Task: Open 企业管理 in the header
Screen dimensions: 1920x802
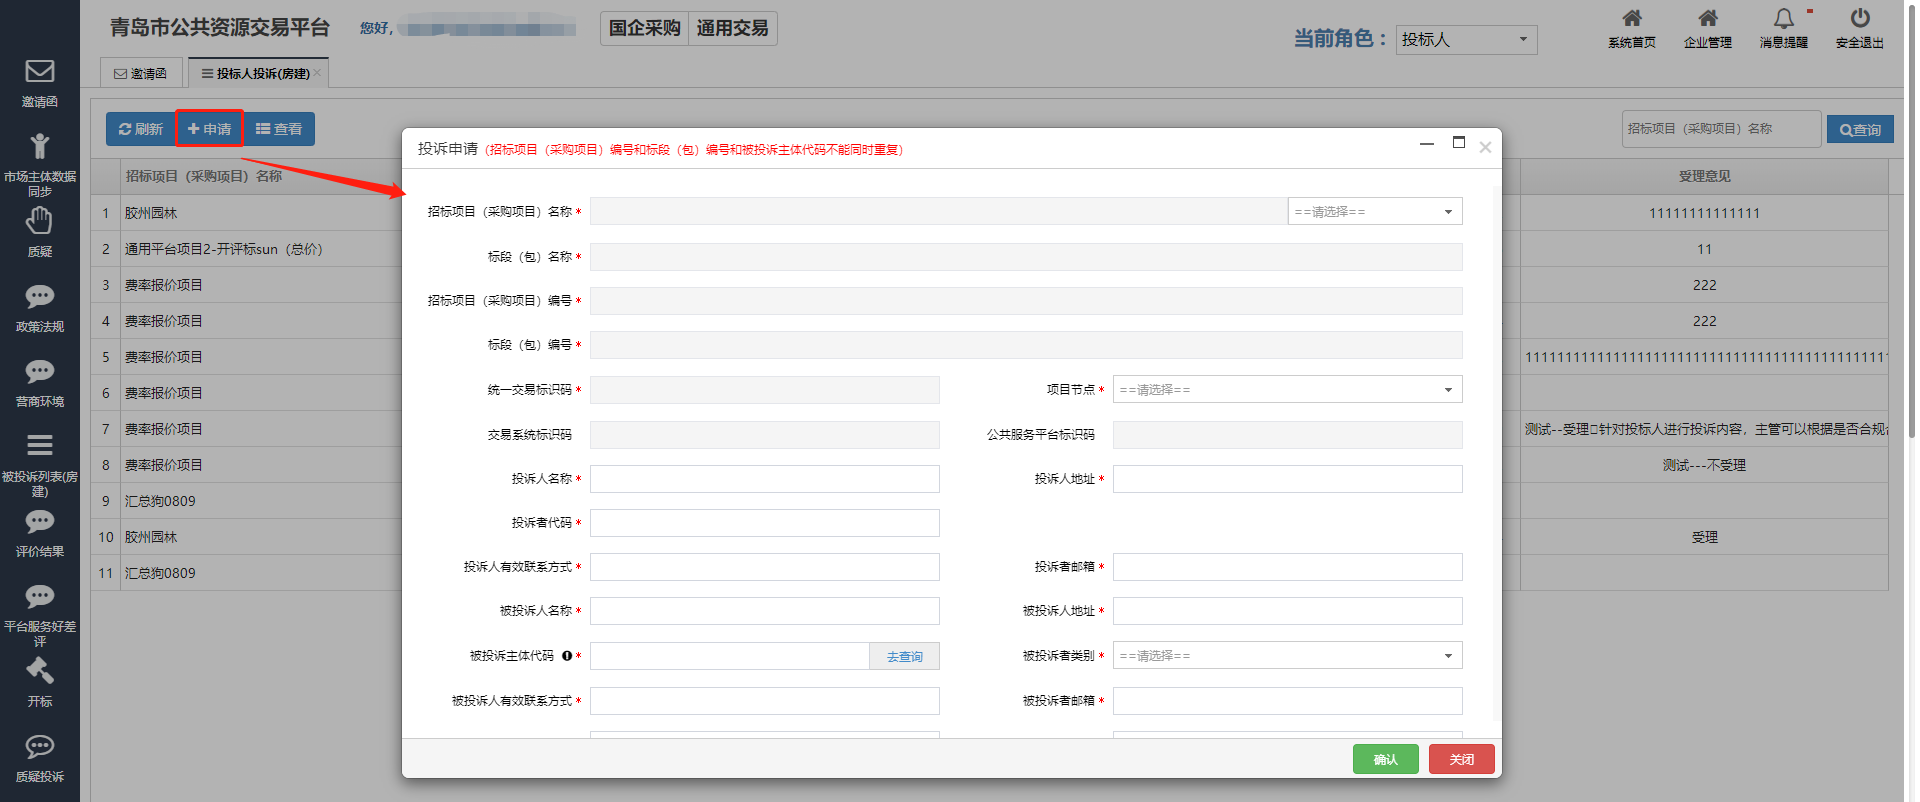Action: pyautogui.click(x=1708, y=28)
